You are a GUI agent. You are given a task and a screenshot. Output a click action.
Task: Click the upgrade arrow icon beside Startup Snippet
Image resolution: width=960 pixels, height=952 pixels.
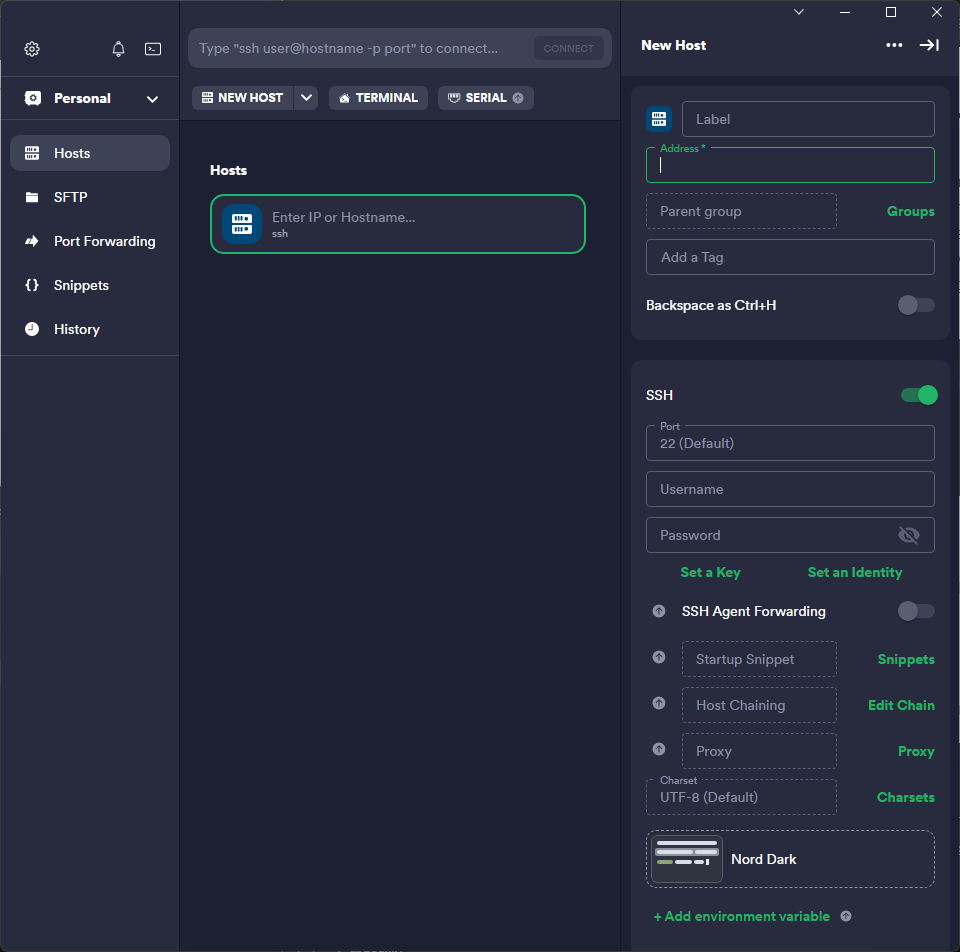pyautogui.click(x=659, y=657)
